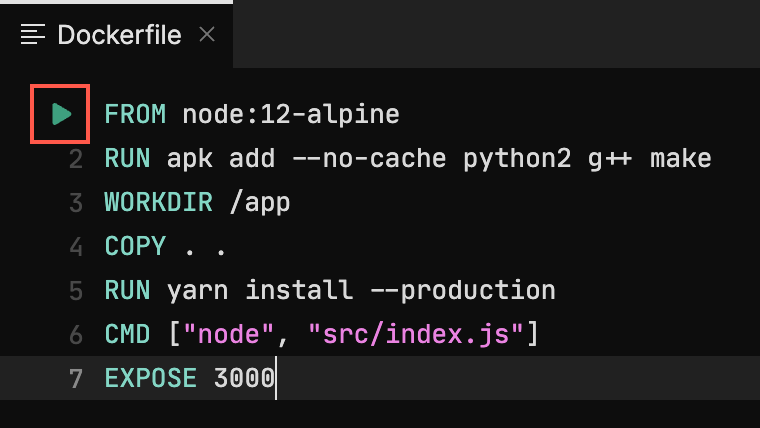The width and height of the screenshot is (760, 428).
Task: Place cursor on the COPY keyword
Action: [x=135, y=246]
